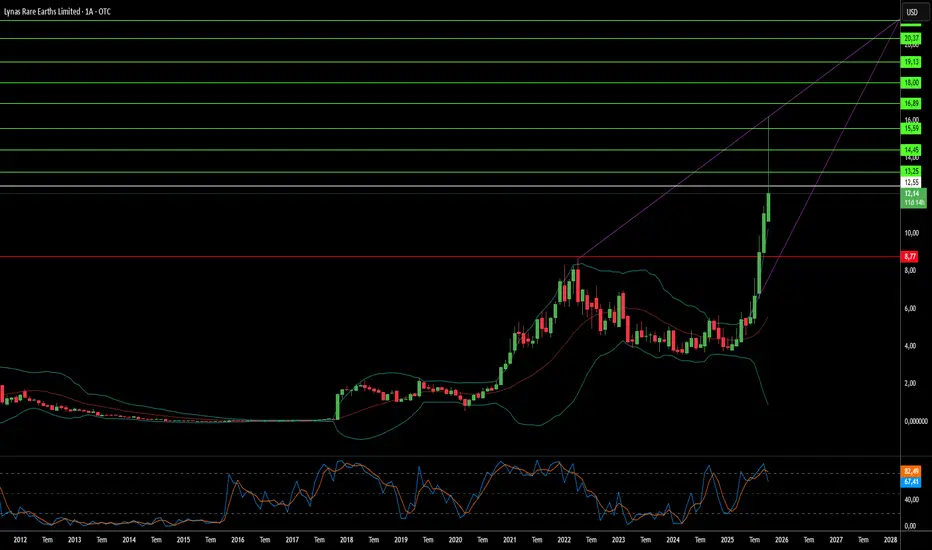This screenshot has width=932, height=550.
Task: Select the 14,45 price level label
Action: 911,150
